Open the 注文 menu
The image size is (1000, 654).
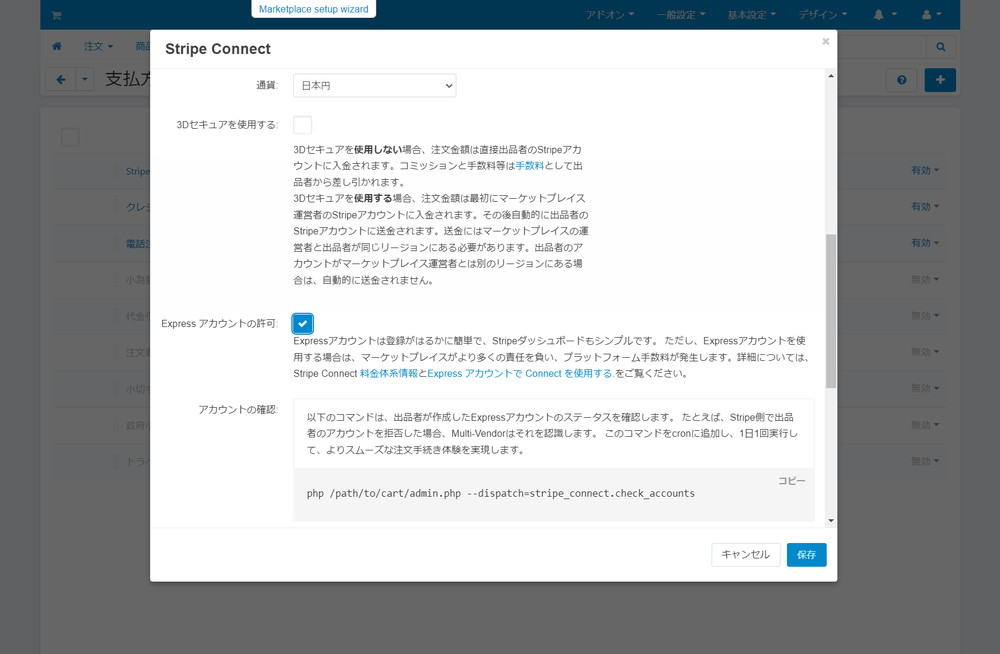coord(98,47)
